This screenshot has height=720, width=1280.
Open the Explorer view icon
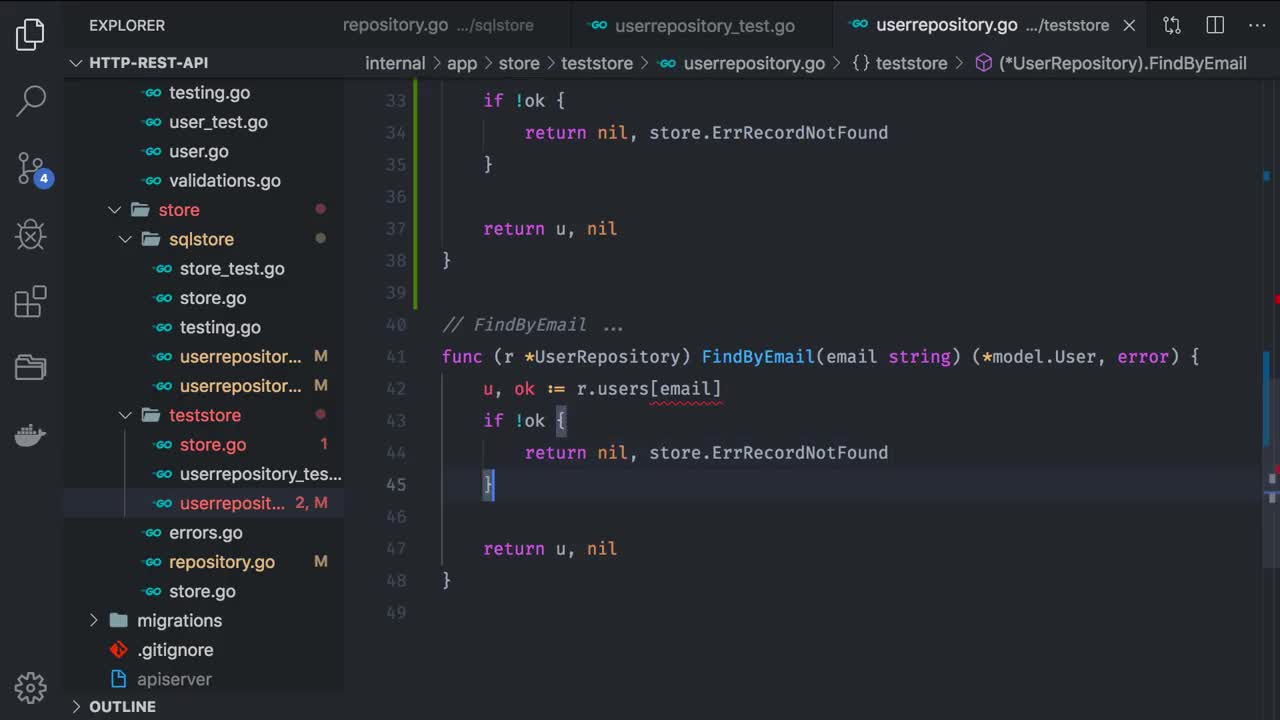click(30, 34)
